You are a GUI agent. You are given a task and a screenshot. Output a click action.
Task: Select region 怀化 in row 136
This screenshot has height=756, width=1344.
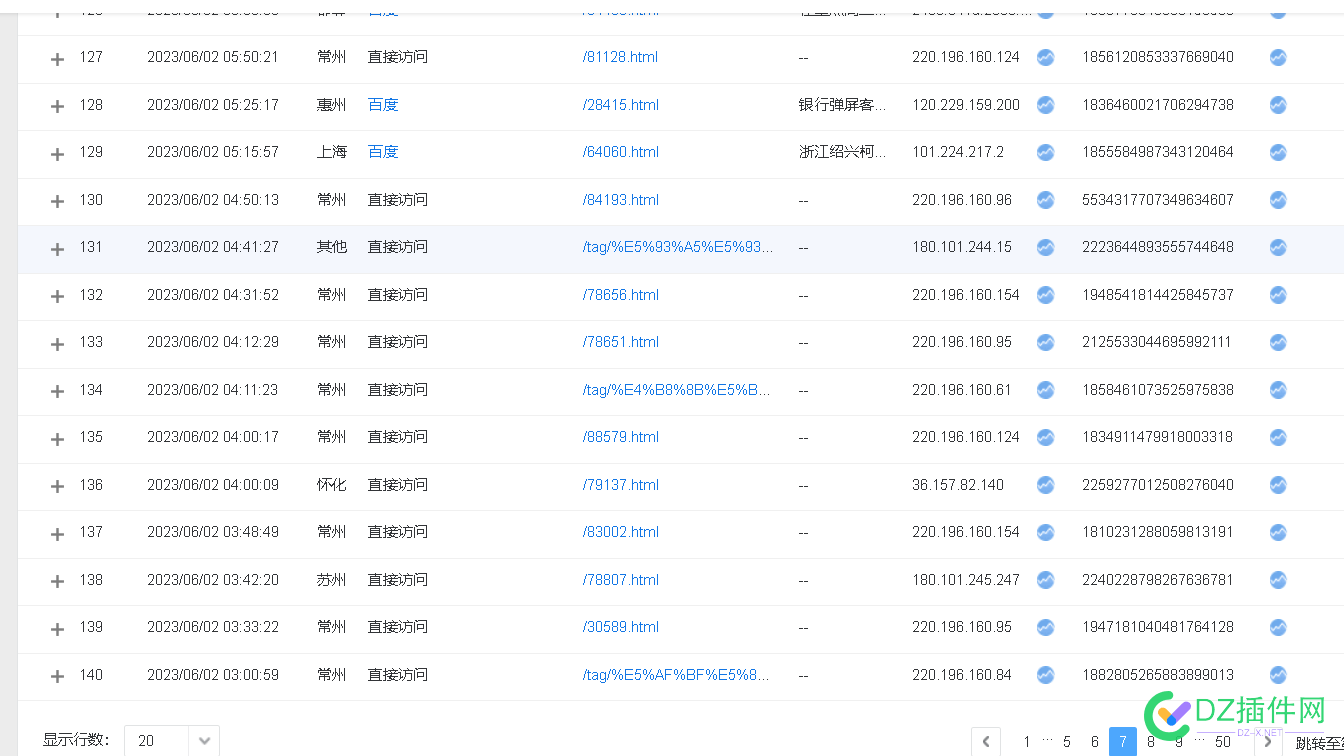(331, 485)
